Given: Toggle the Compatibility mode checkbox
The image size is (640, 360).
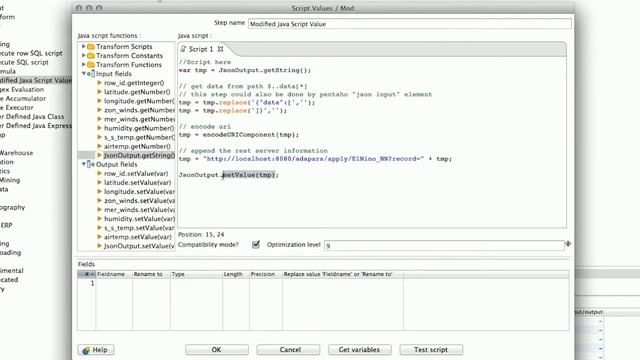Looking at the screenshot, I should pyautogui.click(x=256, y=244).
